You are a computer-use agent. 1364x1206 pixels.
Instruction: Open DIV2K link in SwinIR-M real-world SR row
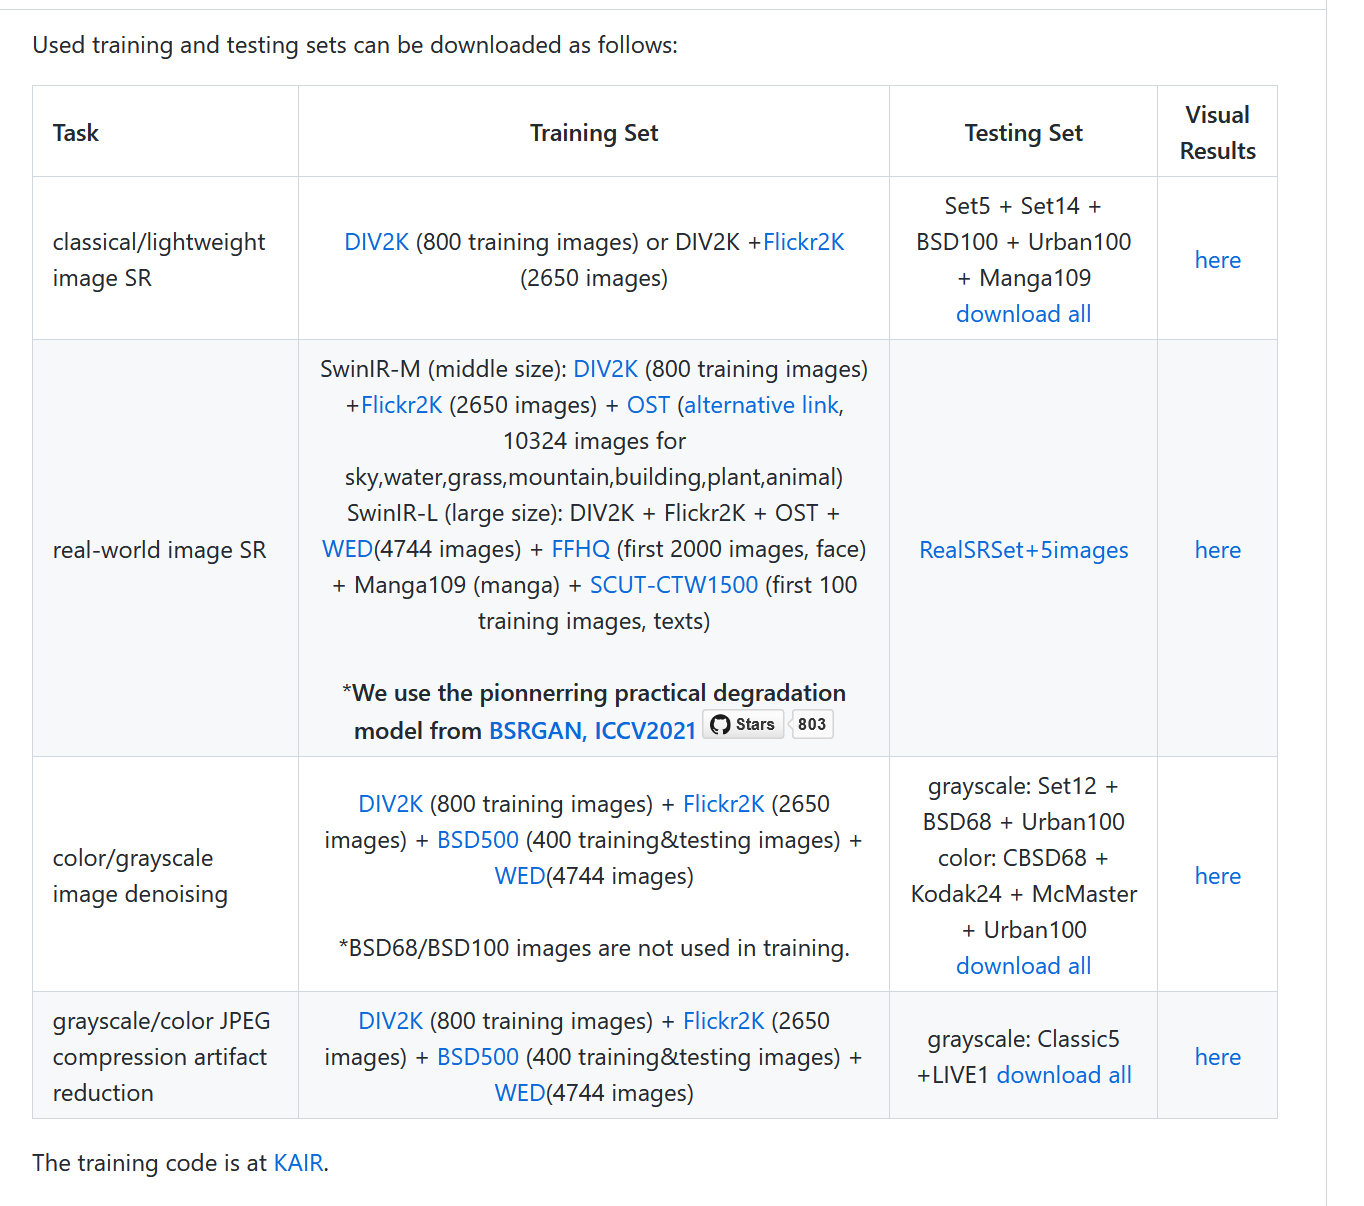tap(605, 369)
